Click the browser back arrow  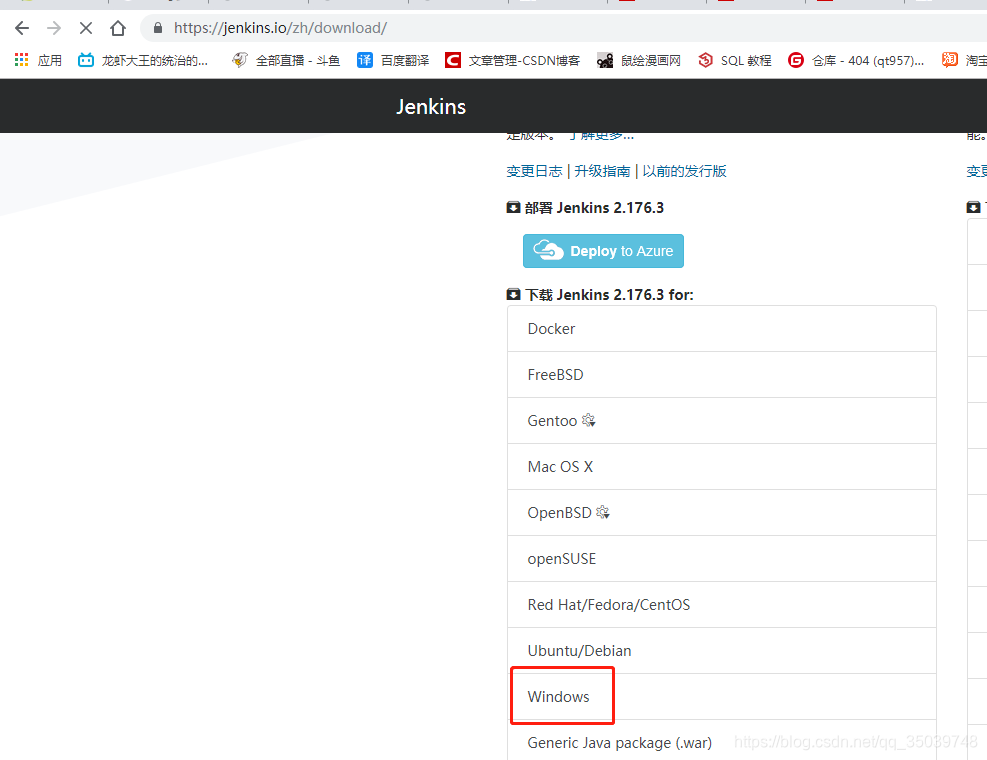tap(22, 28)
